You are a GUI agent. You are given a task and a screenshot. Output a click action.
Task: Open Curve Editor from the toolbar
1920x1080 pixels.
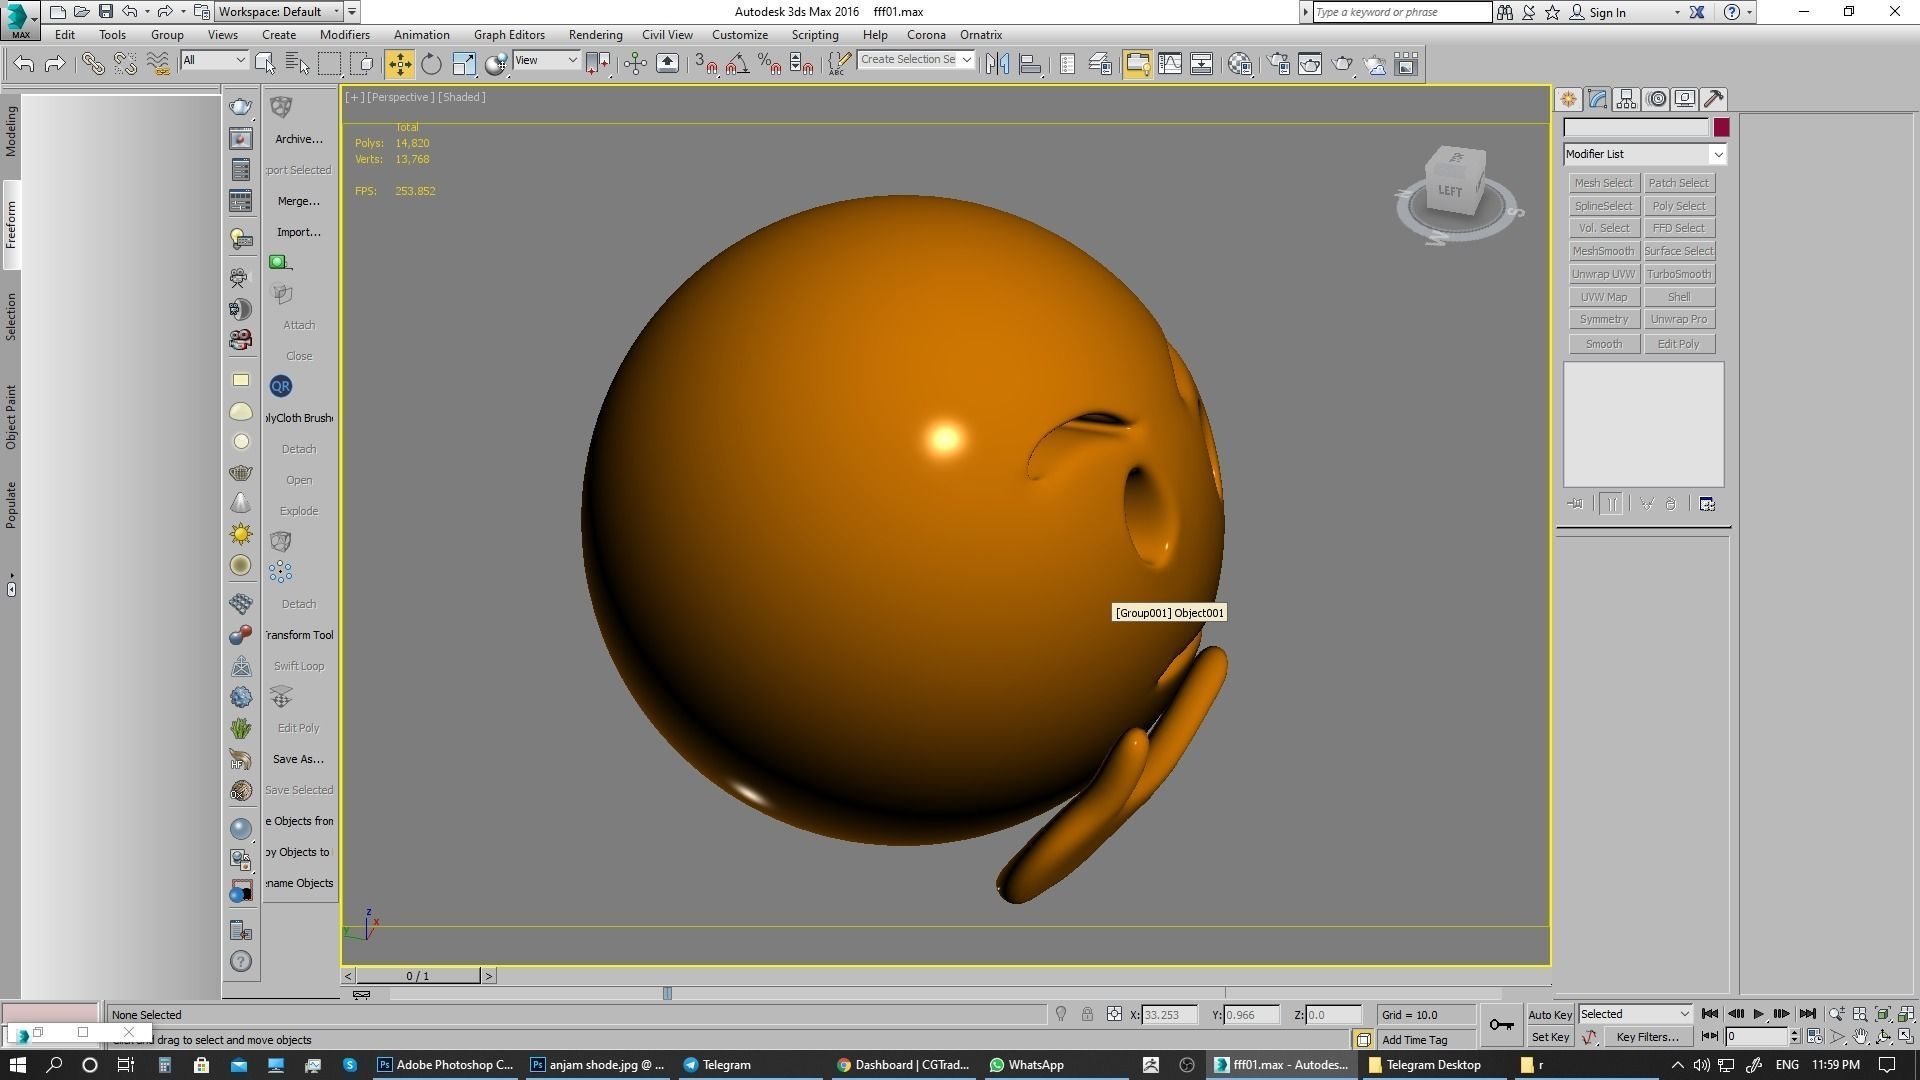tap(1169, 64)
